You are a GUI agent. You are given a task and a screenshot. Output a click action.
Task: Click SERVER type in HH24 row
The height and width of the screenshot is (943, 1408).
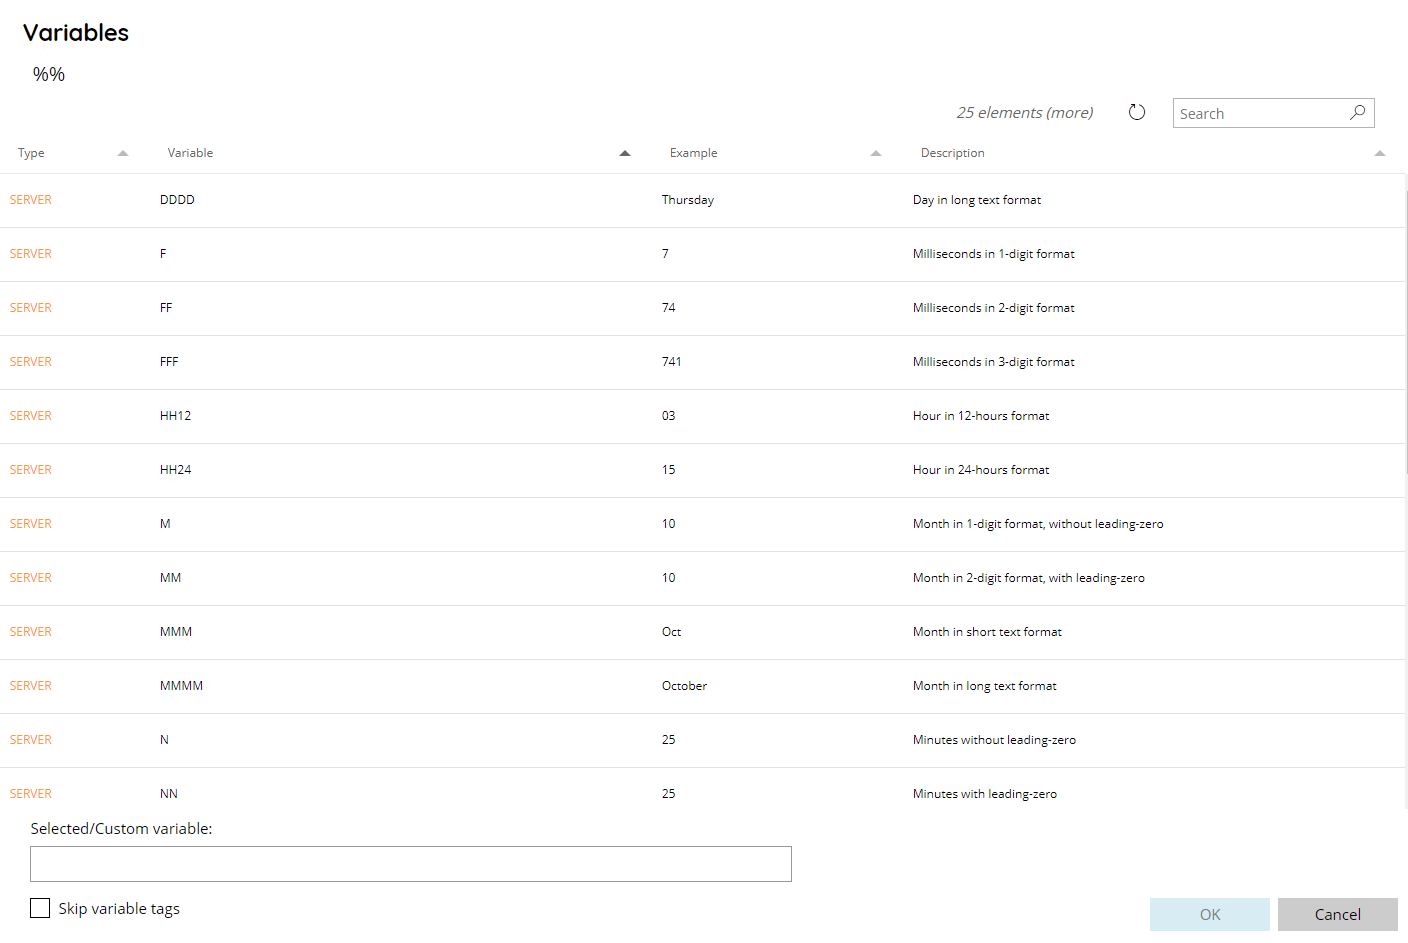31,470
